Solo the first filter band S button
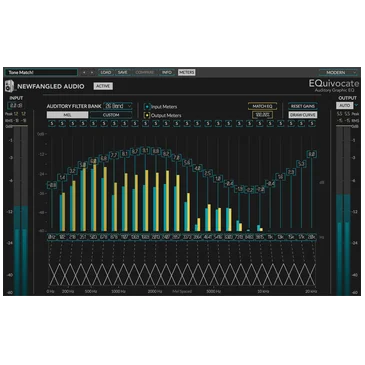This screenshot has width=365, height=365. 52,124
